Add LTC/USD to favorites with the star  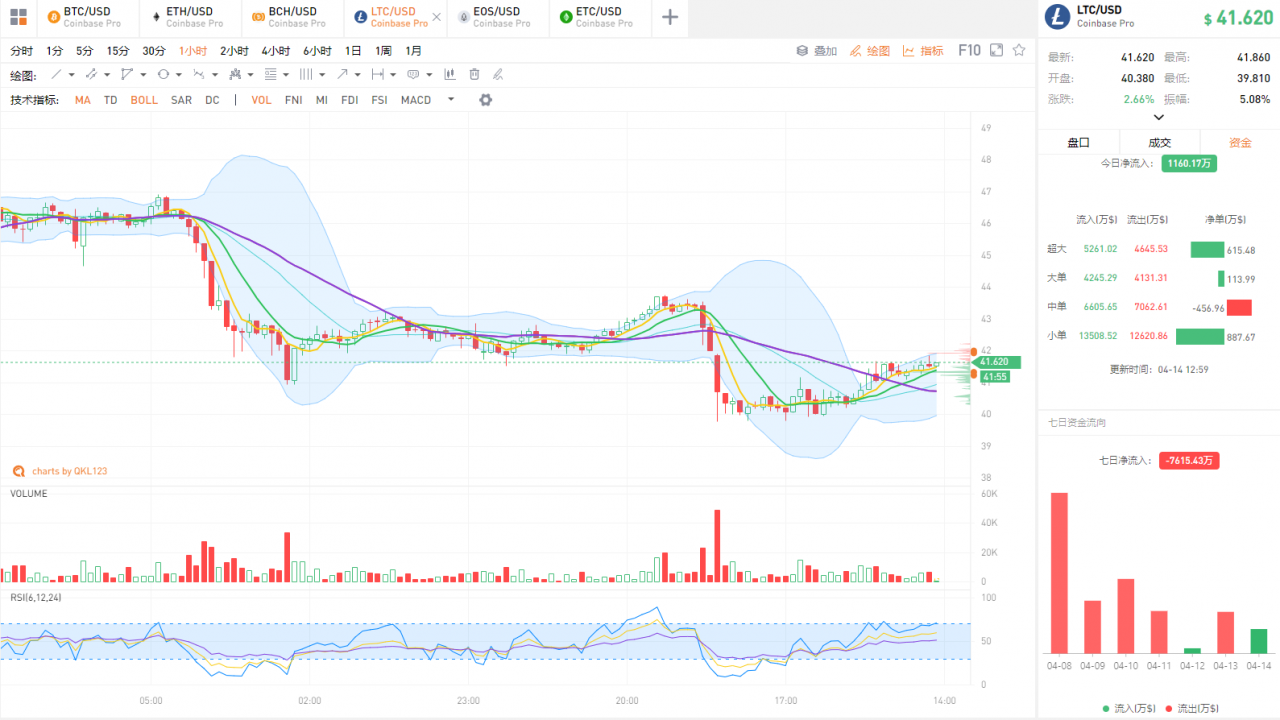pyautogui.click(x=1019, y=50)
